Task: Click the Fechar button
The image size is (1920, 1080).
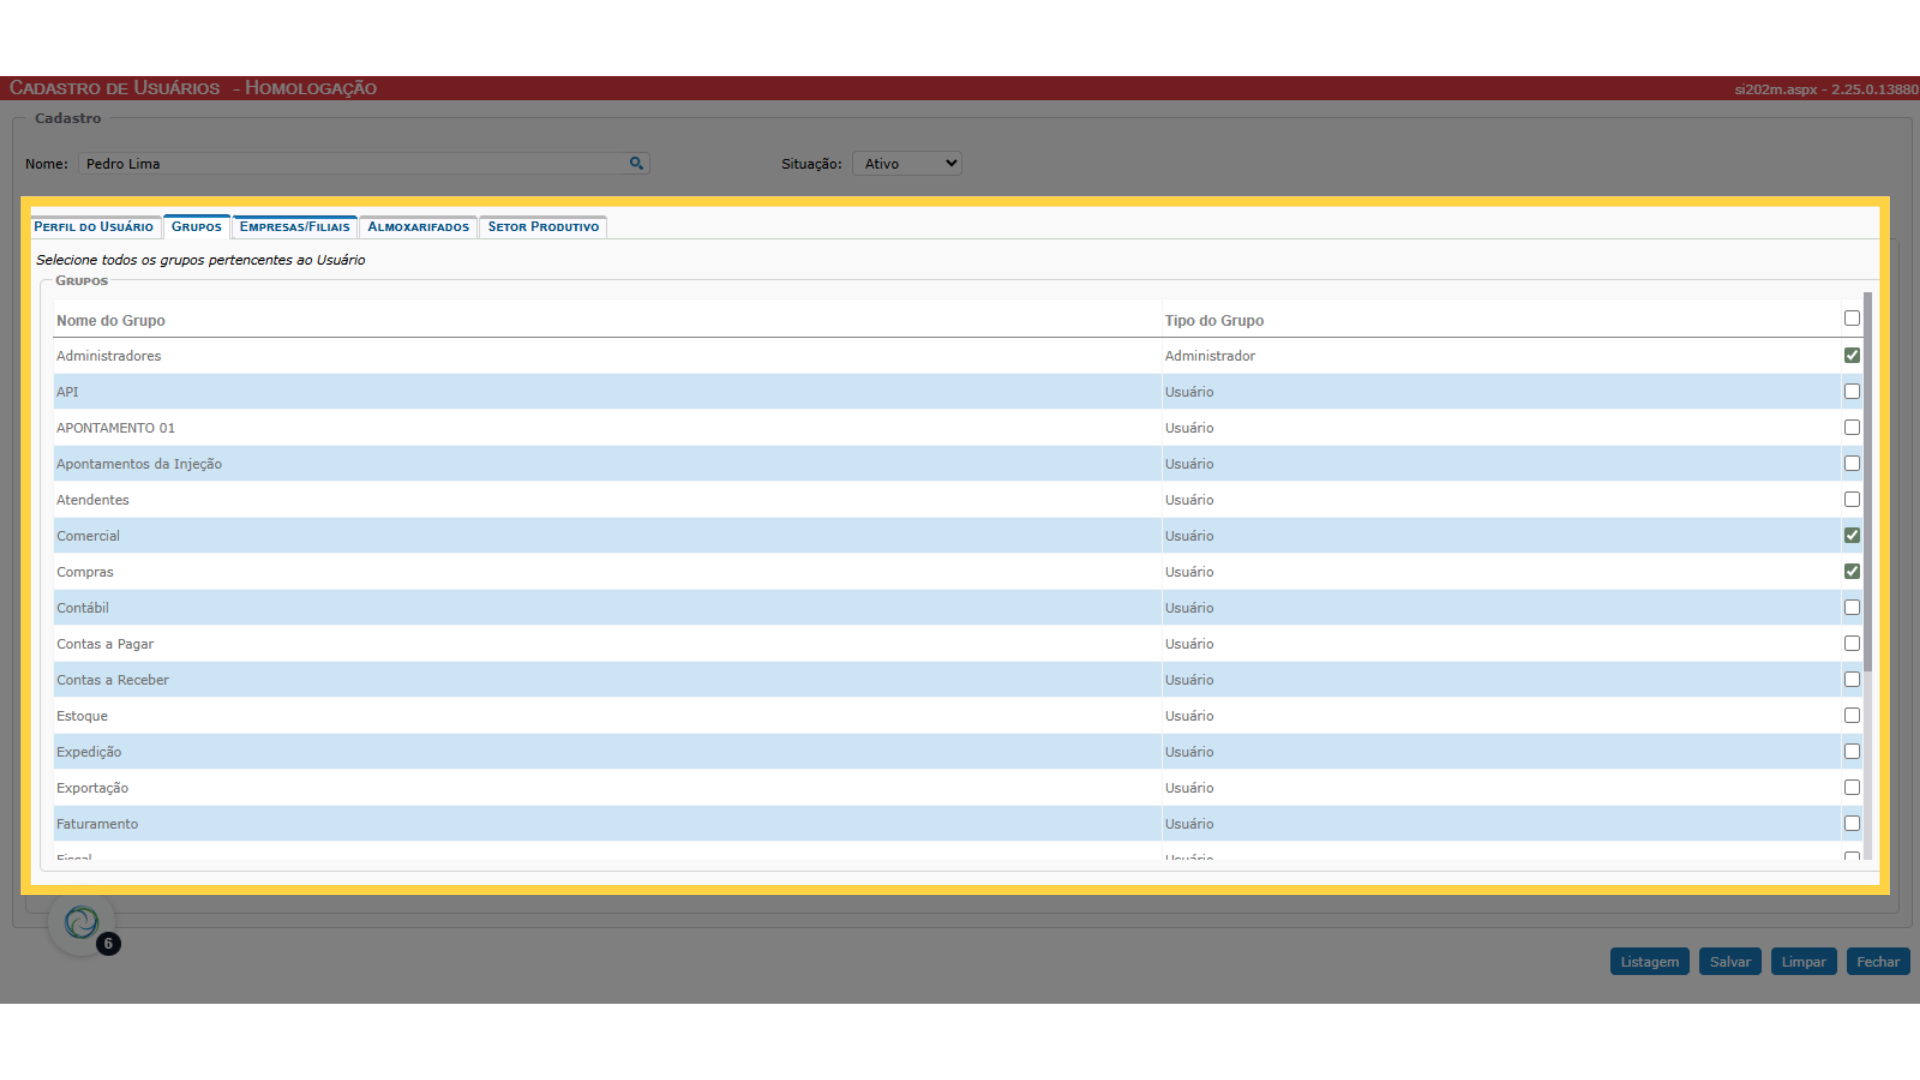Action: point(1878,962)
